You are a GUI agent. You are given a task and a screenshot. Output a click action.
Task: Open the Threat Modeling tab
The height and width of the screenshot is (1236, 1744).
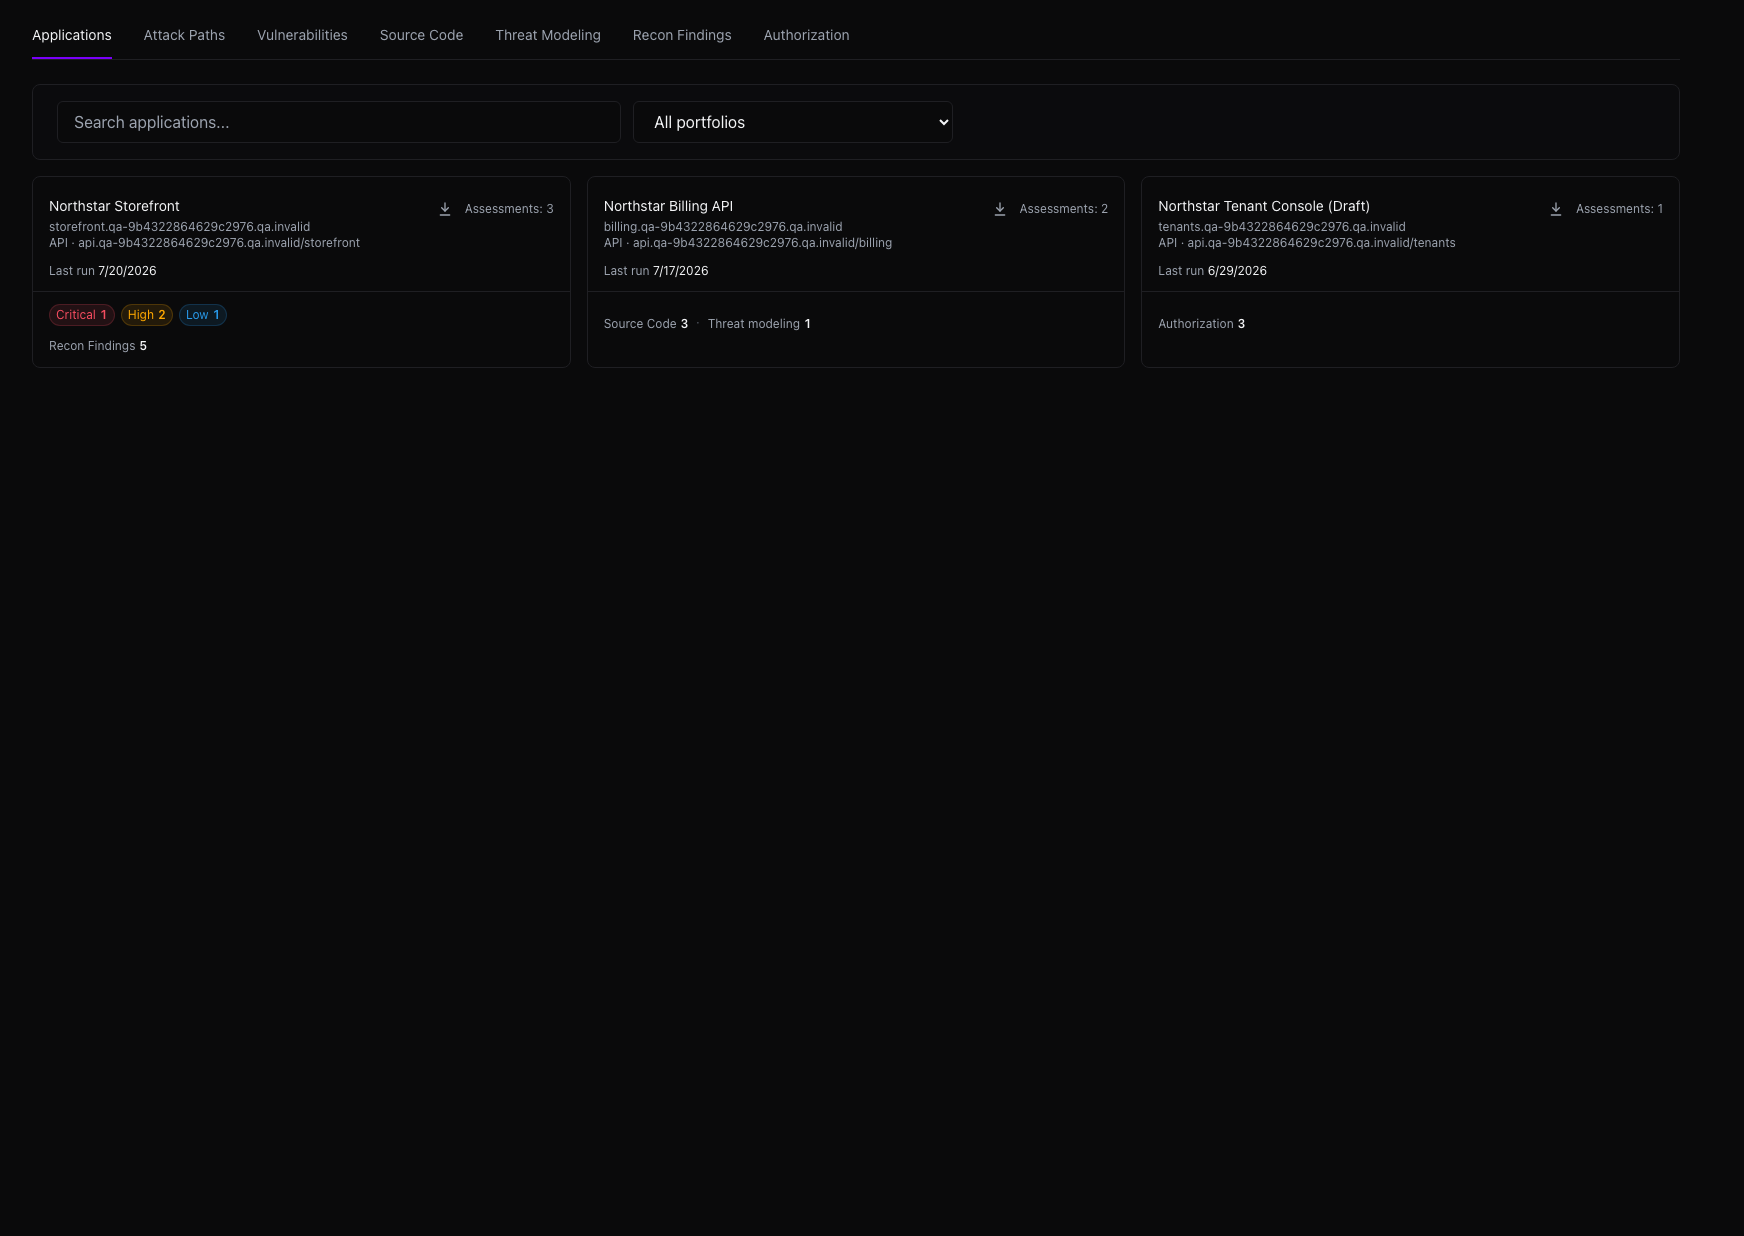[x=548, y=35]
